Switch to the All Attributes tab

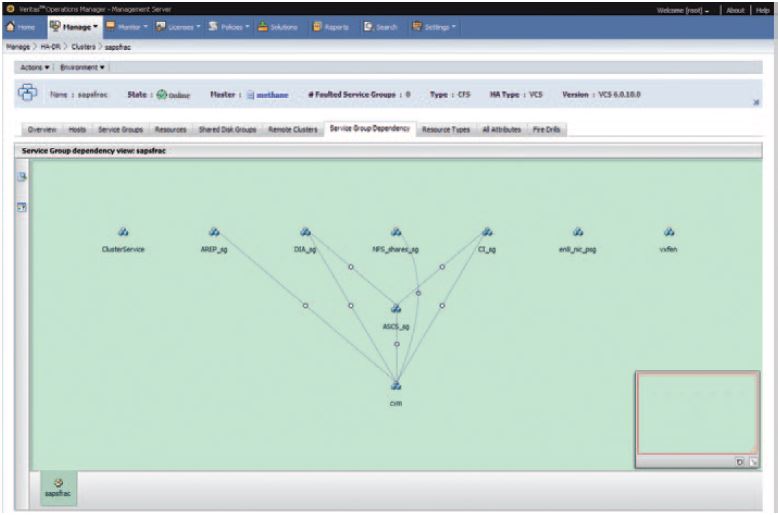pos(502,129)
